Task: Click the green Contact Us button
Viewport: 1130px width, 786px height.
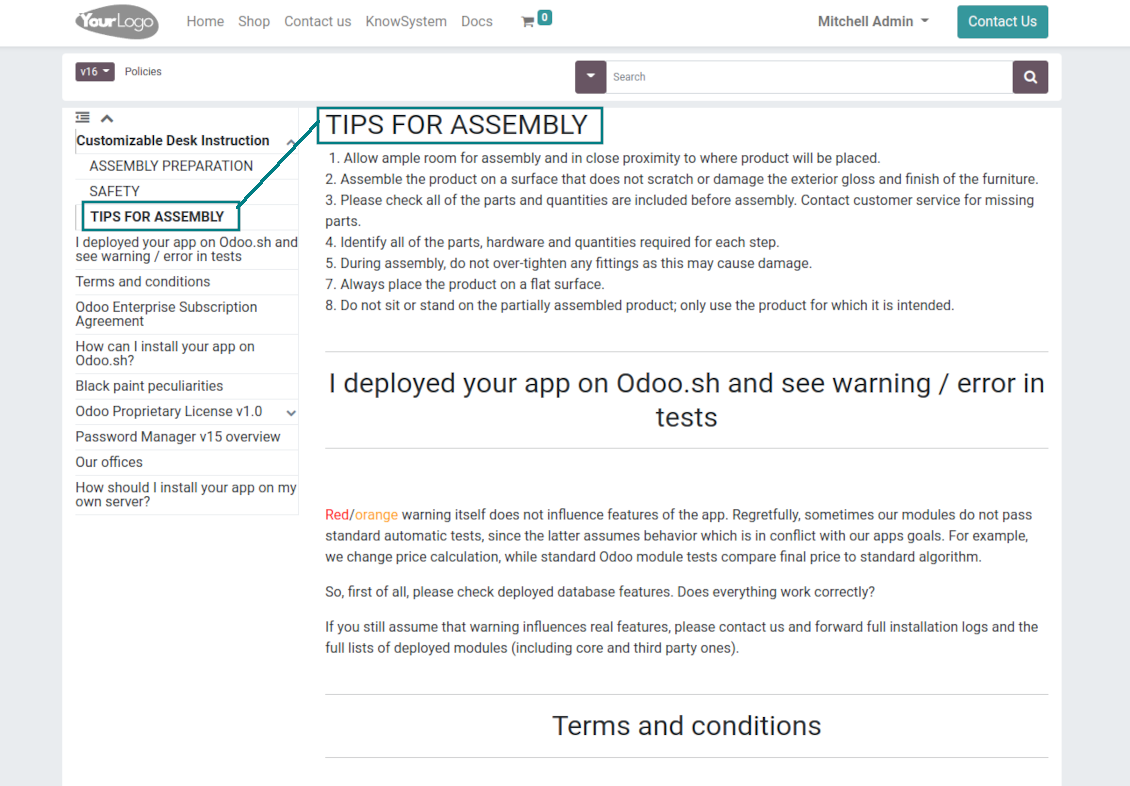Action: coord(1002,22)
